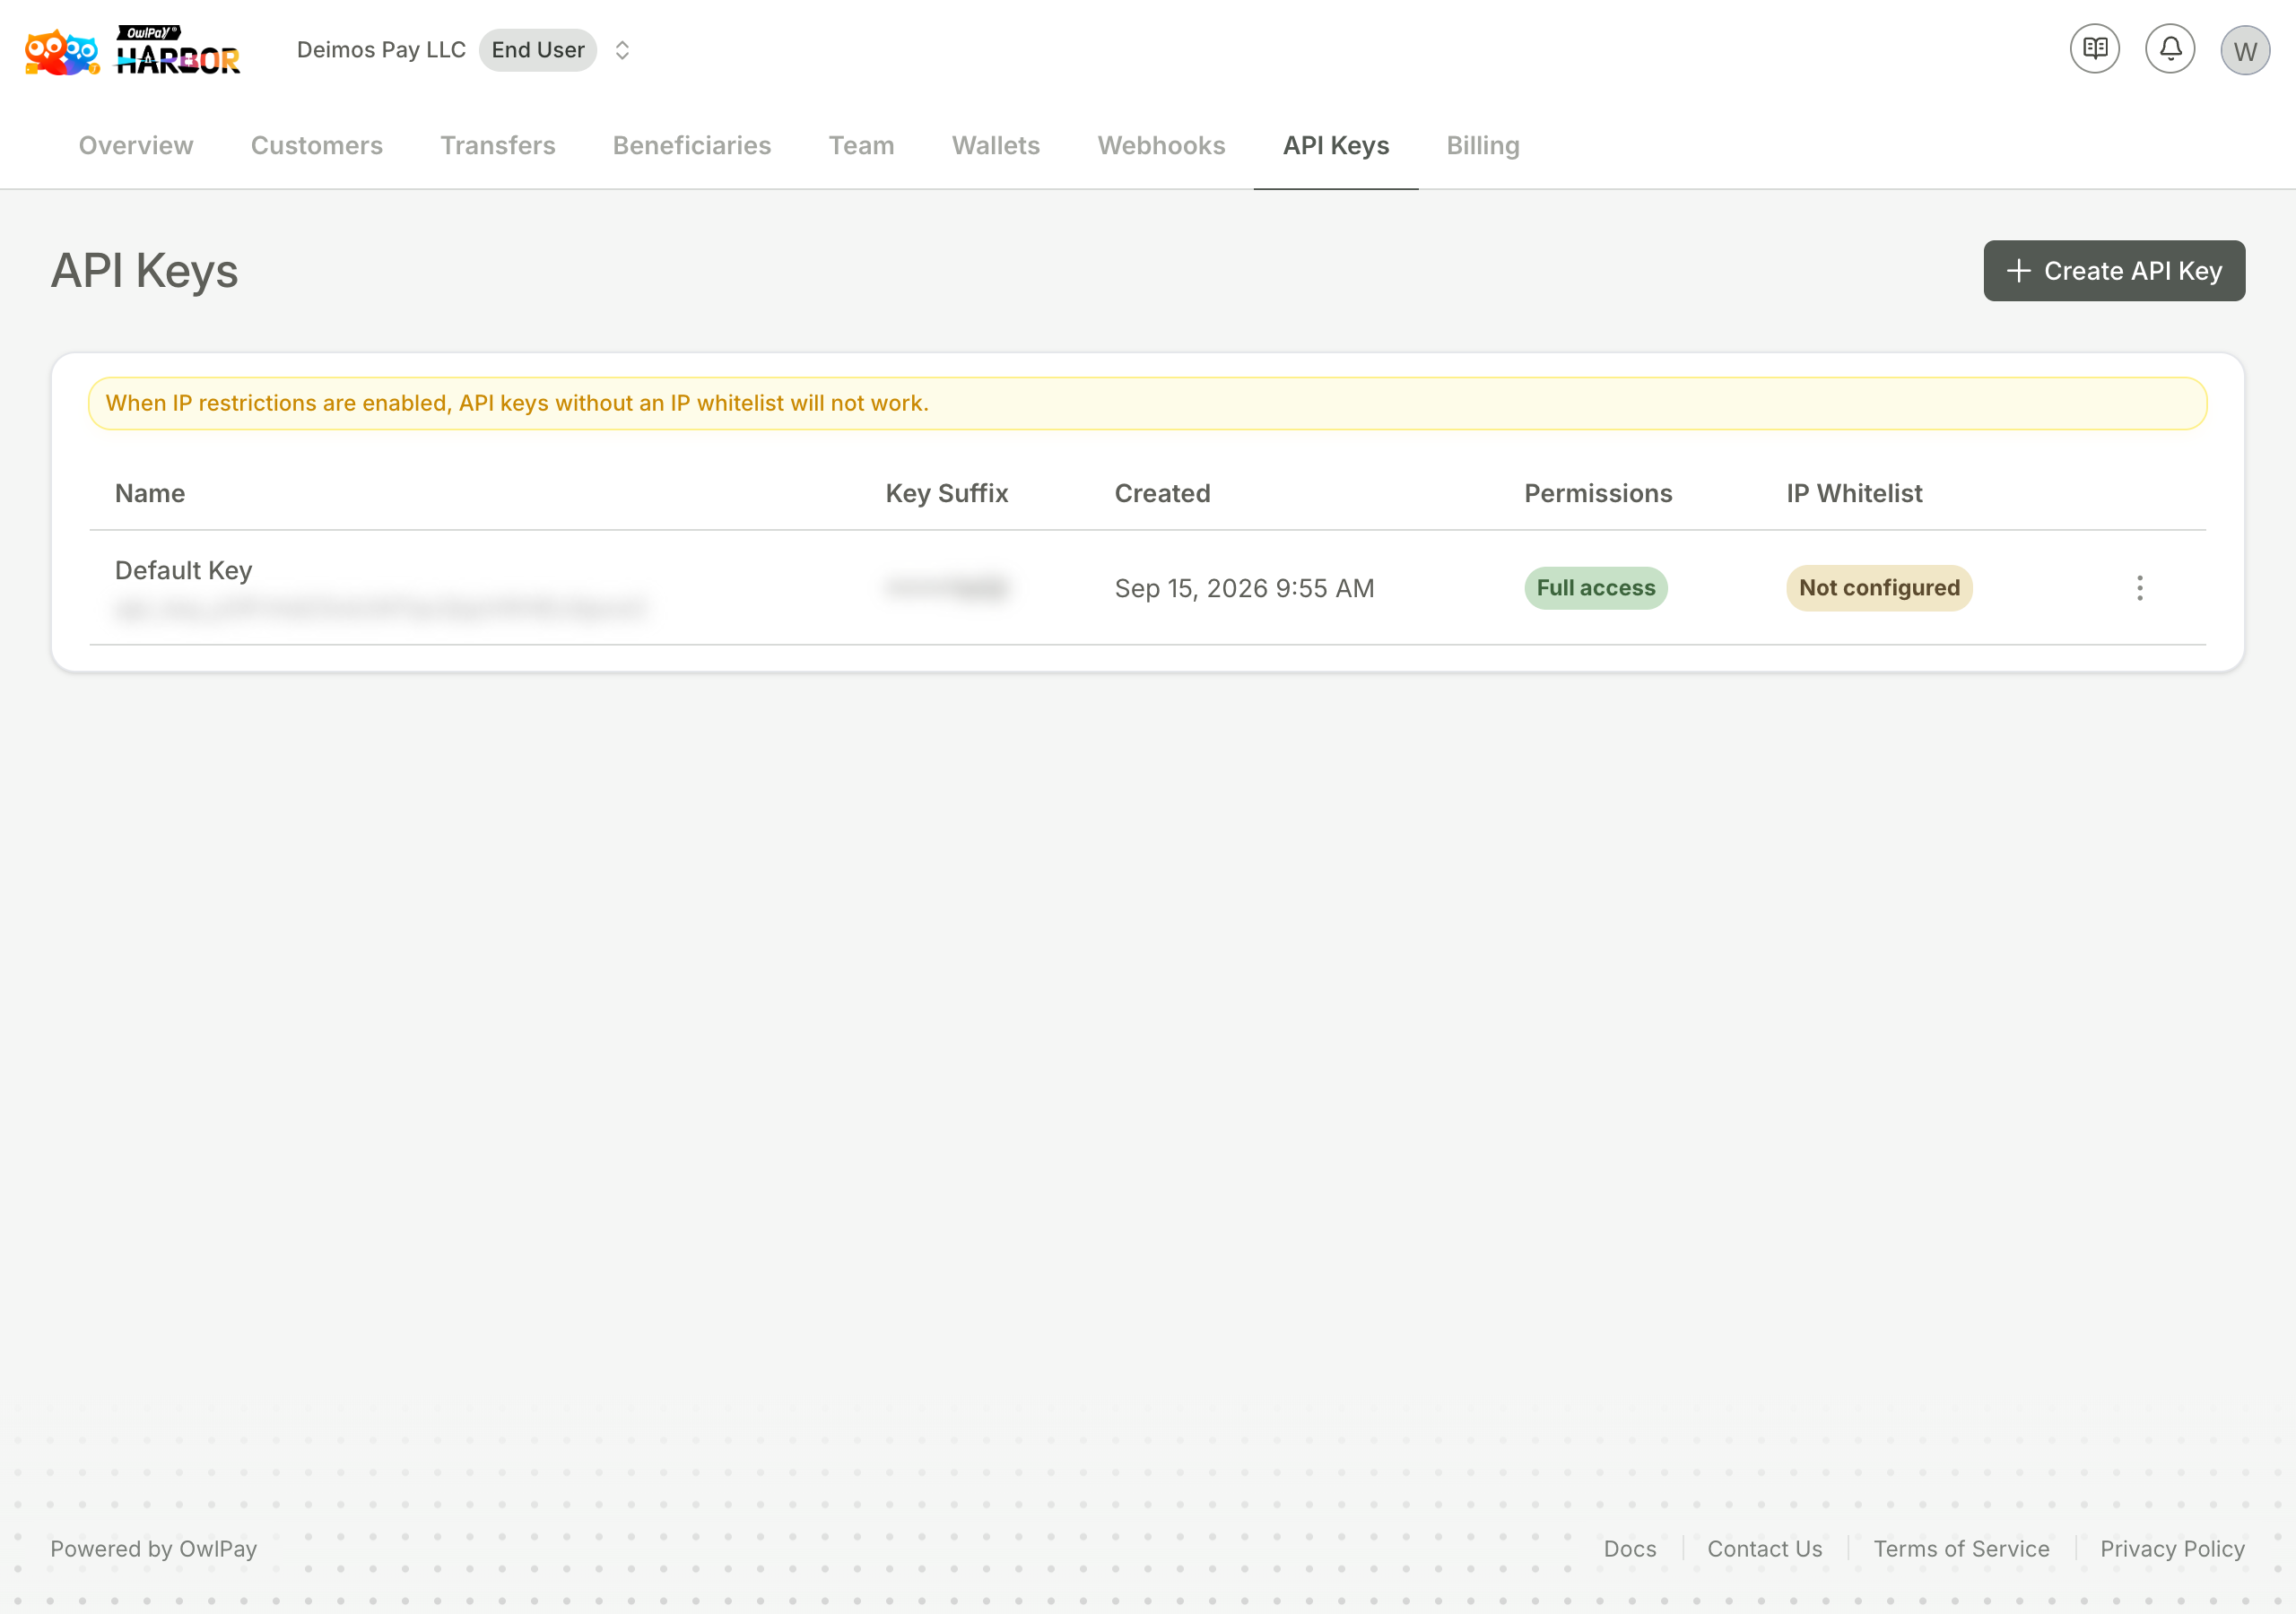Click the Deimos Pay LLC name
The width and height of the screenshot is (2296, 1614).
[381, 50]
